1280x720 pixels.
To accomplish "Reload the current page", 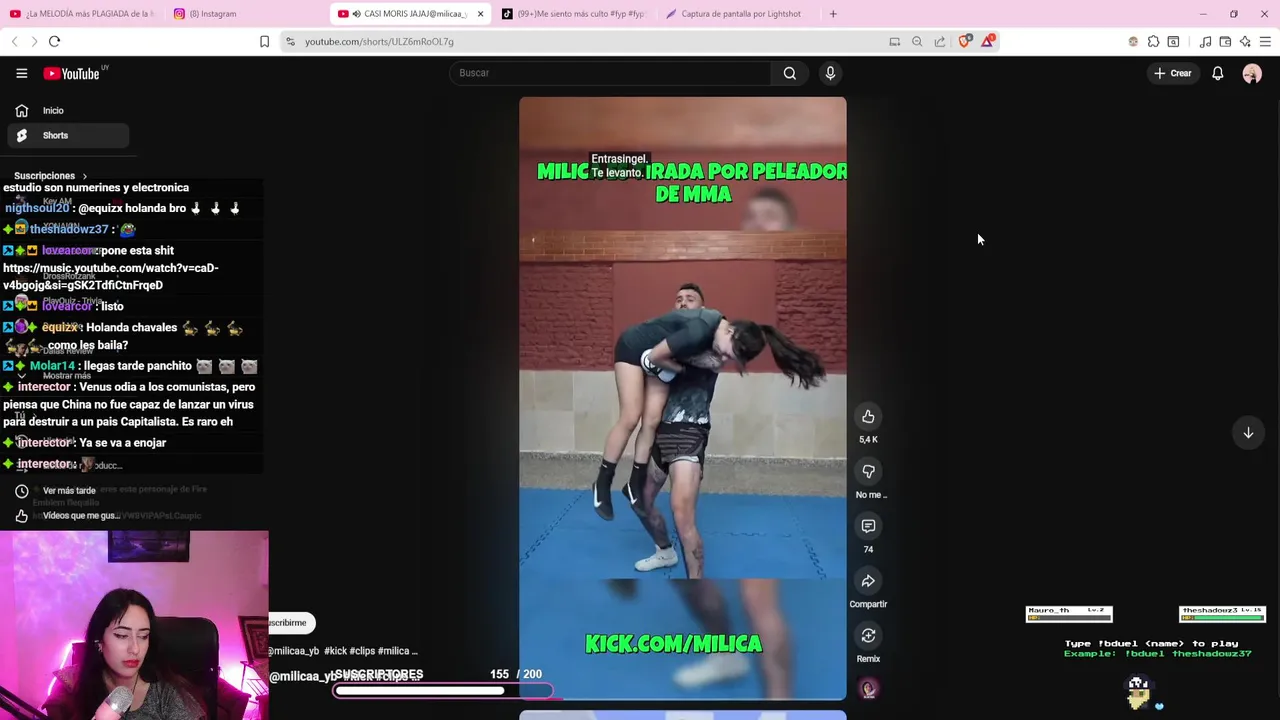I will point(55,41).
